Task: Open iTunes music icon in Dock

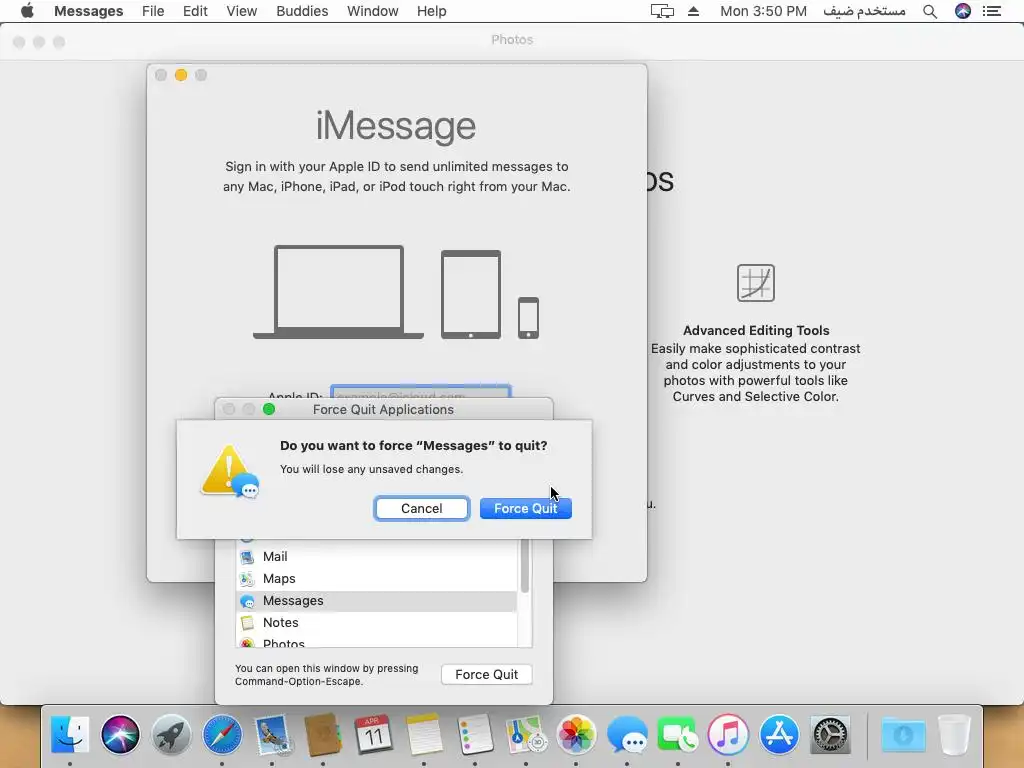Action: point(728,734)
